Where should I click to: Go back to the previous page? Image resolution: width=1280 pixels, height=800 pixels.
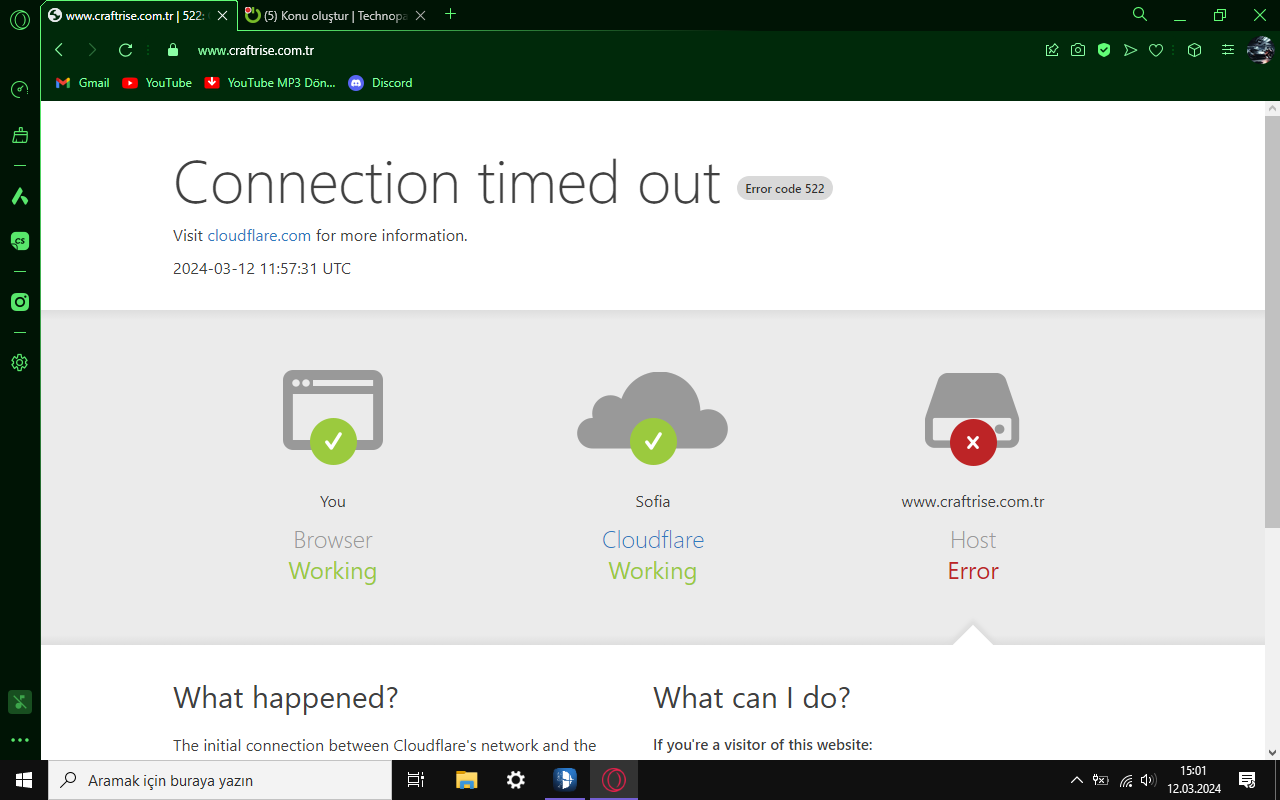click(59, 50)
